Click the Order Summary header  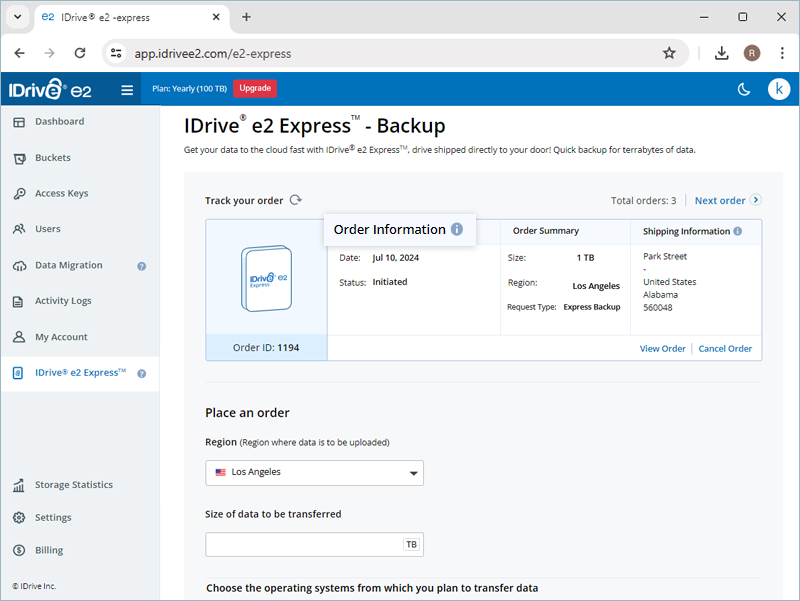pyautogui.click(x=545, y=231)
